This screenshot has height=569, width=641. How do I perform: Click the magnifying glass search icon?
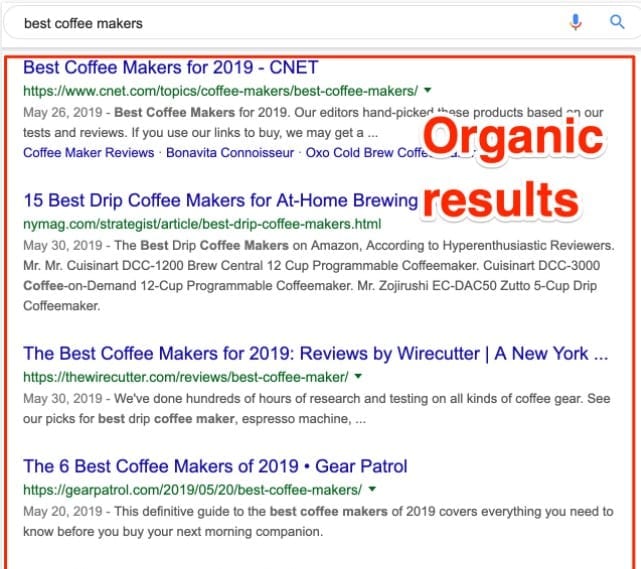click(617, 22)
